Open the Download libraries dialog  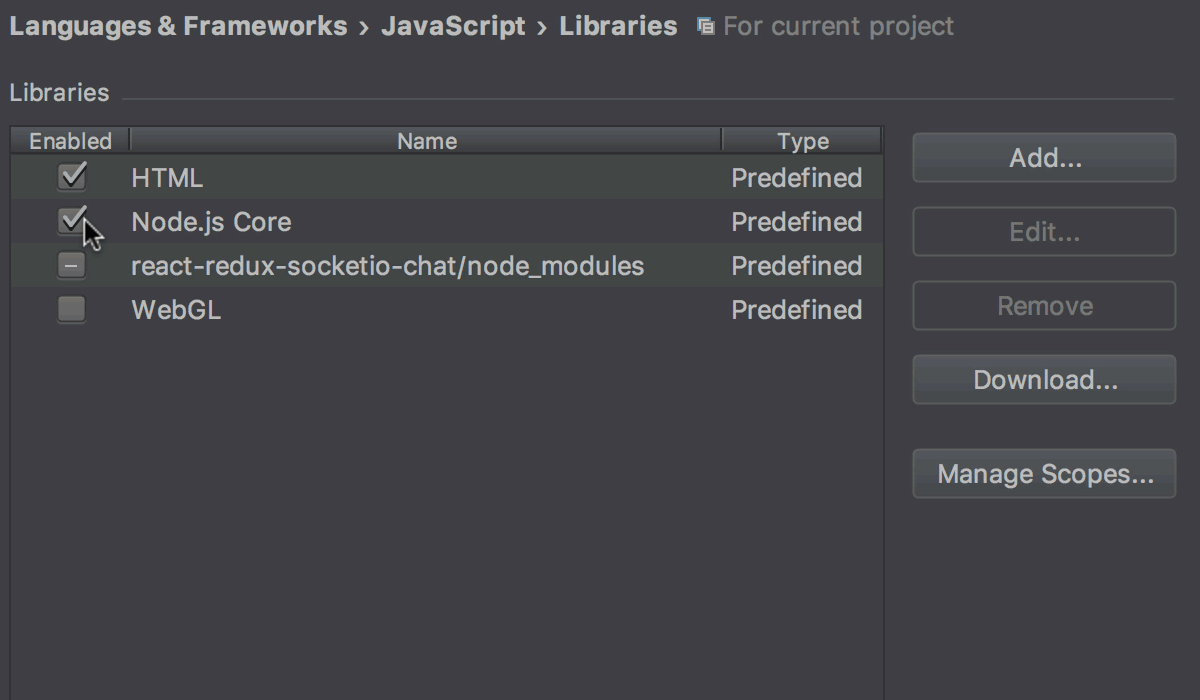(x=1043, y=379)
